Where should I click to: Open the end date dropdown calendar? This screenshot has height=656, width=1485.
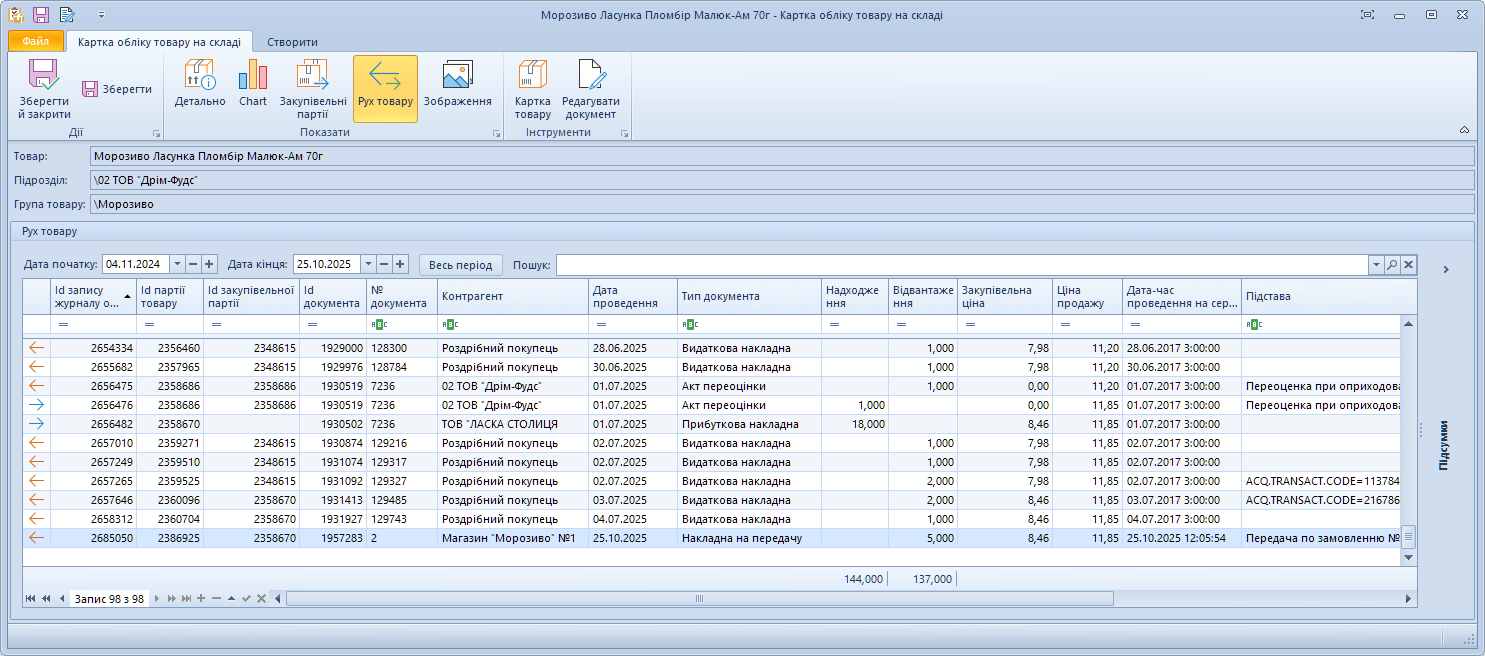point(368,264)
